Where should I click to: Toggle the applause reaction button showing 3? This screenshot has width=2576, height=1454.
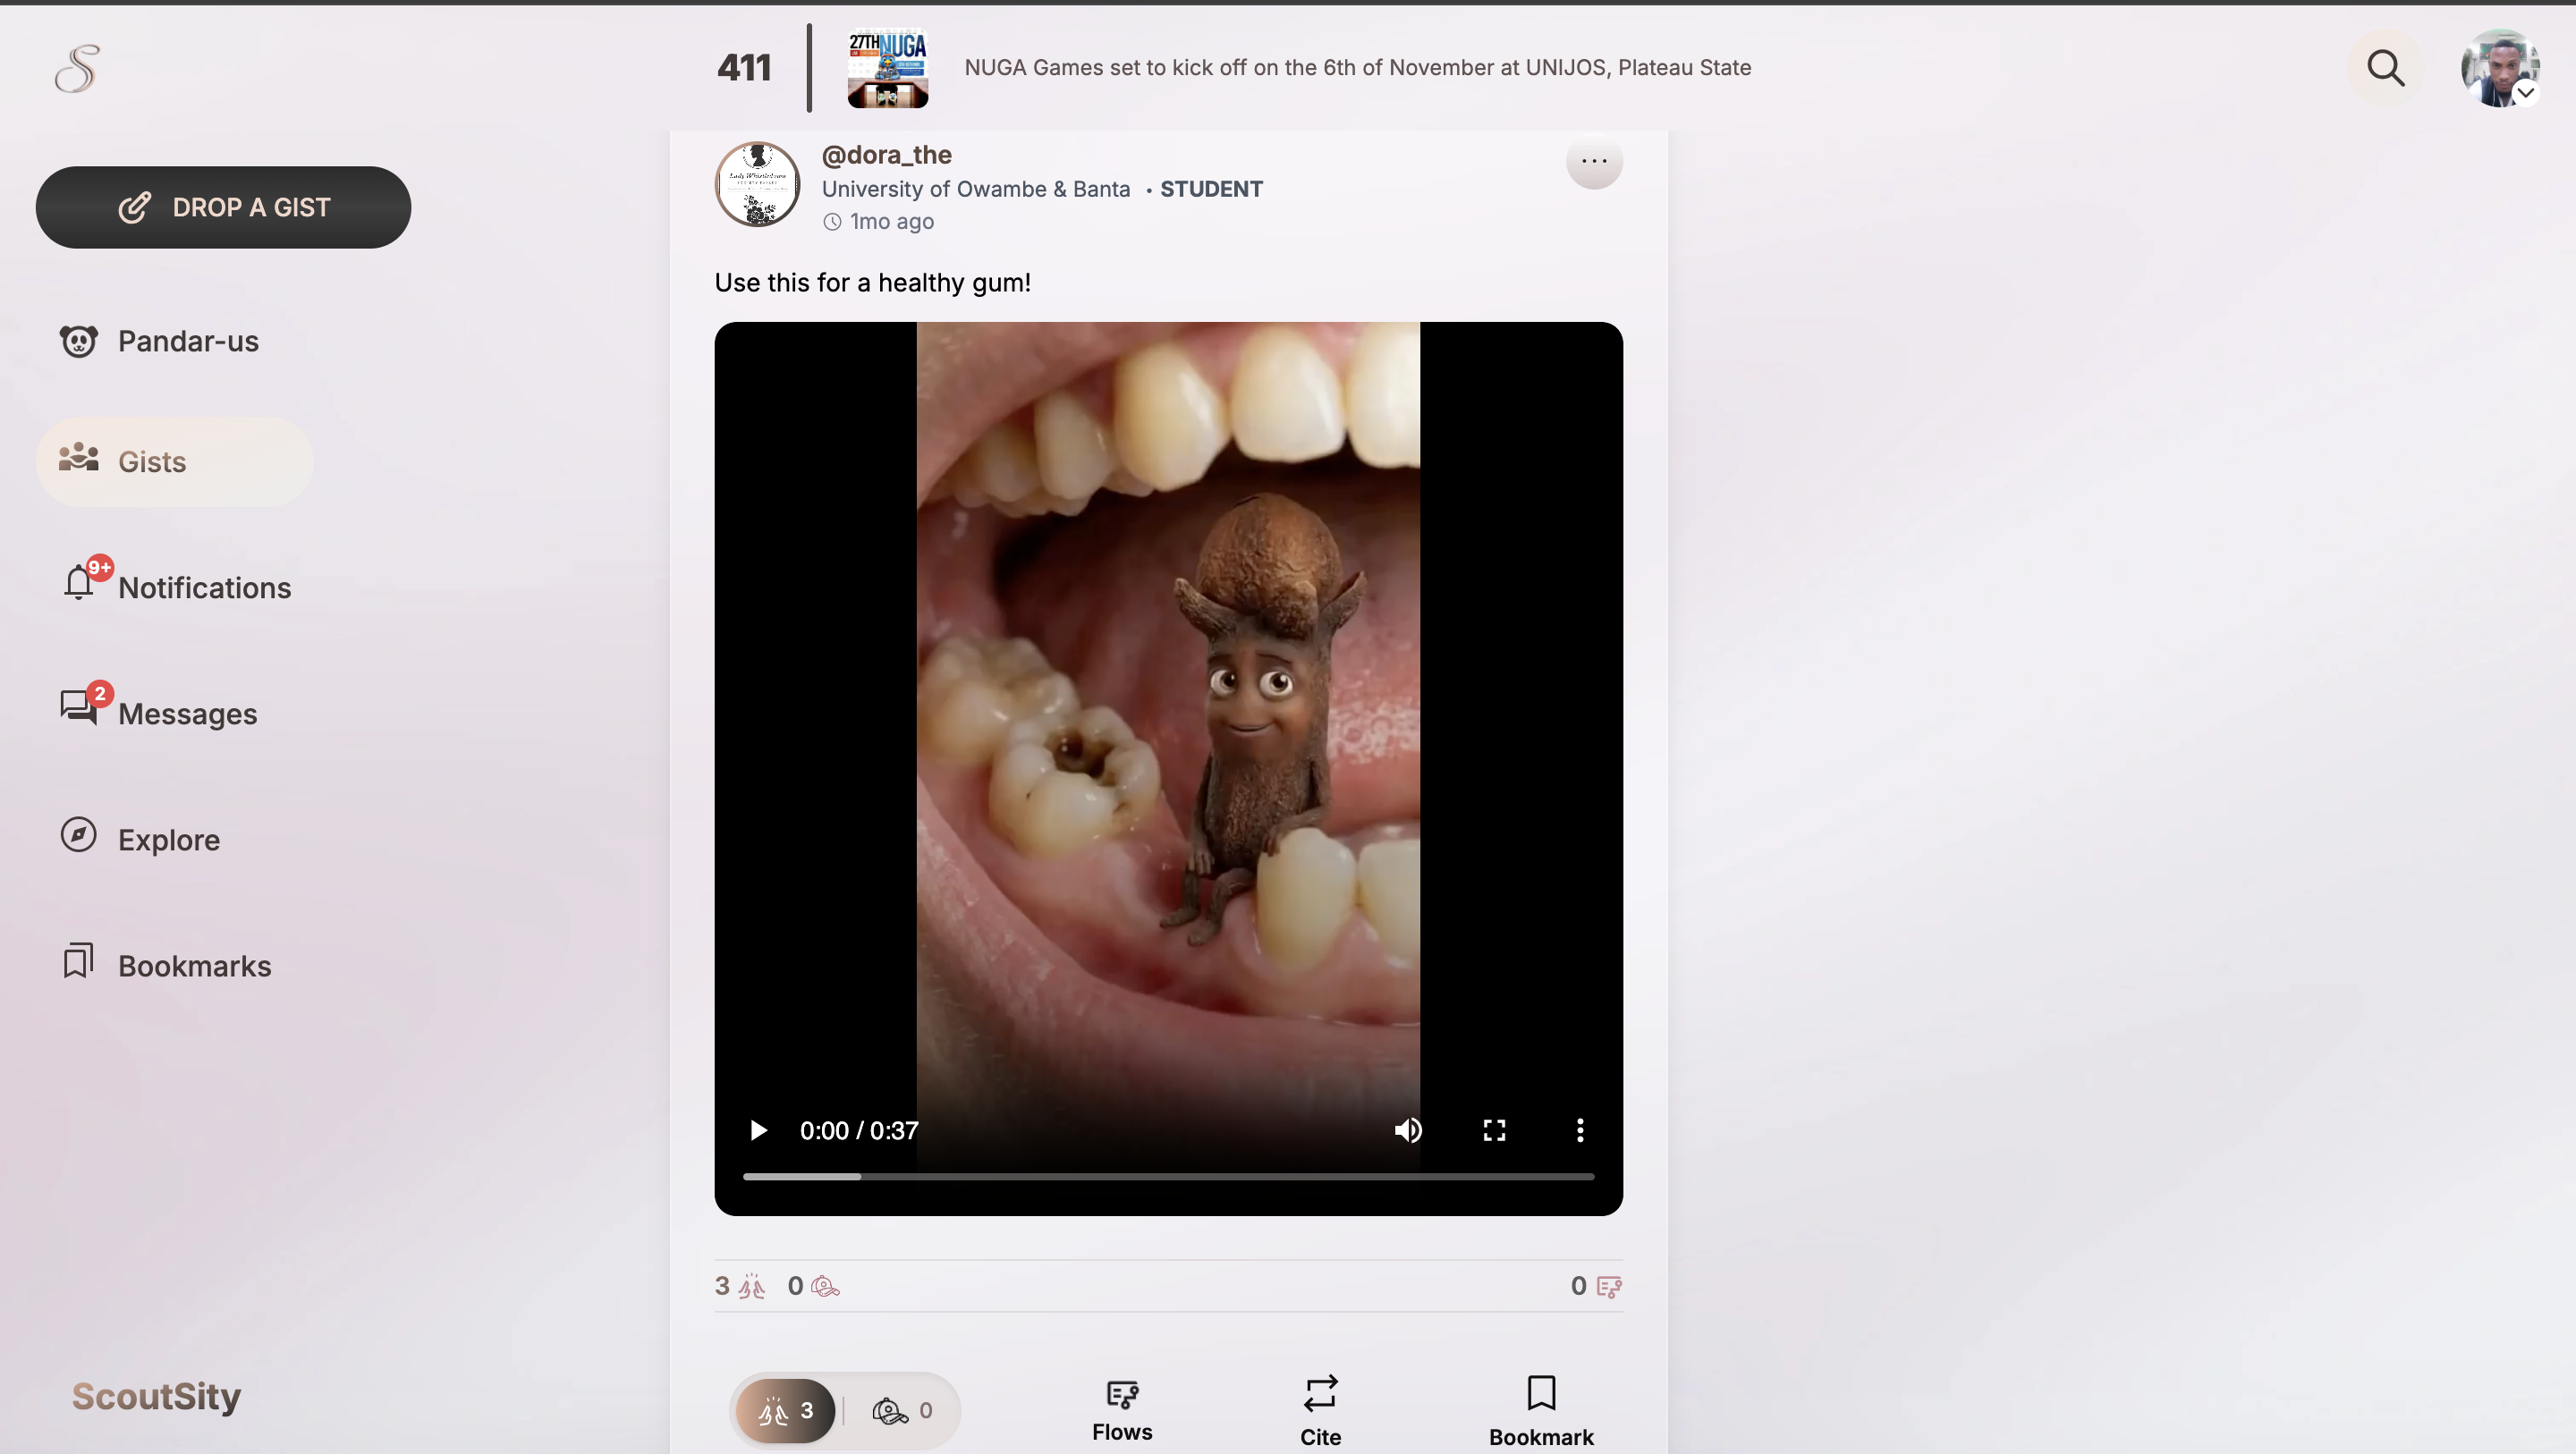(786, 1411)
